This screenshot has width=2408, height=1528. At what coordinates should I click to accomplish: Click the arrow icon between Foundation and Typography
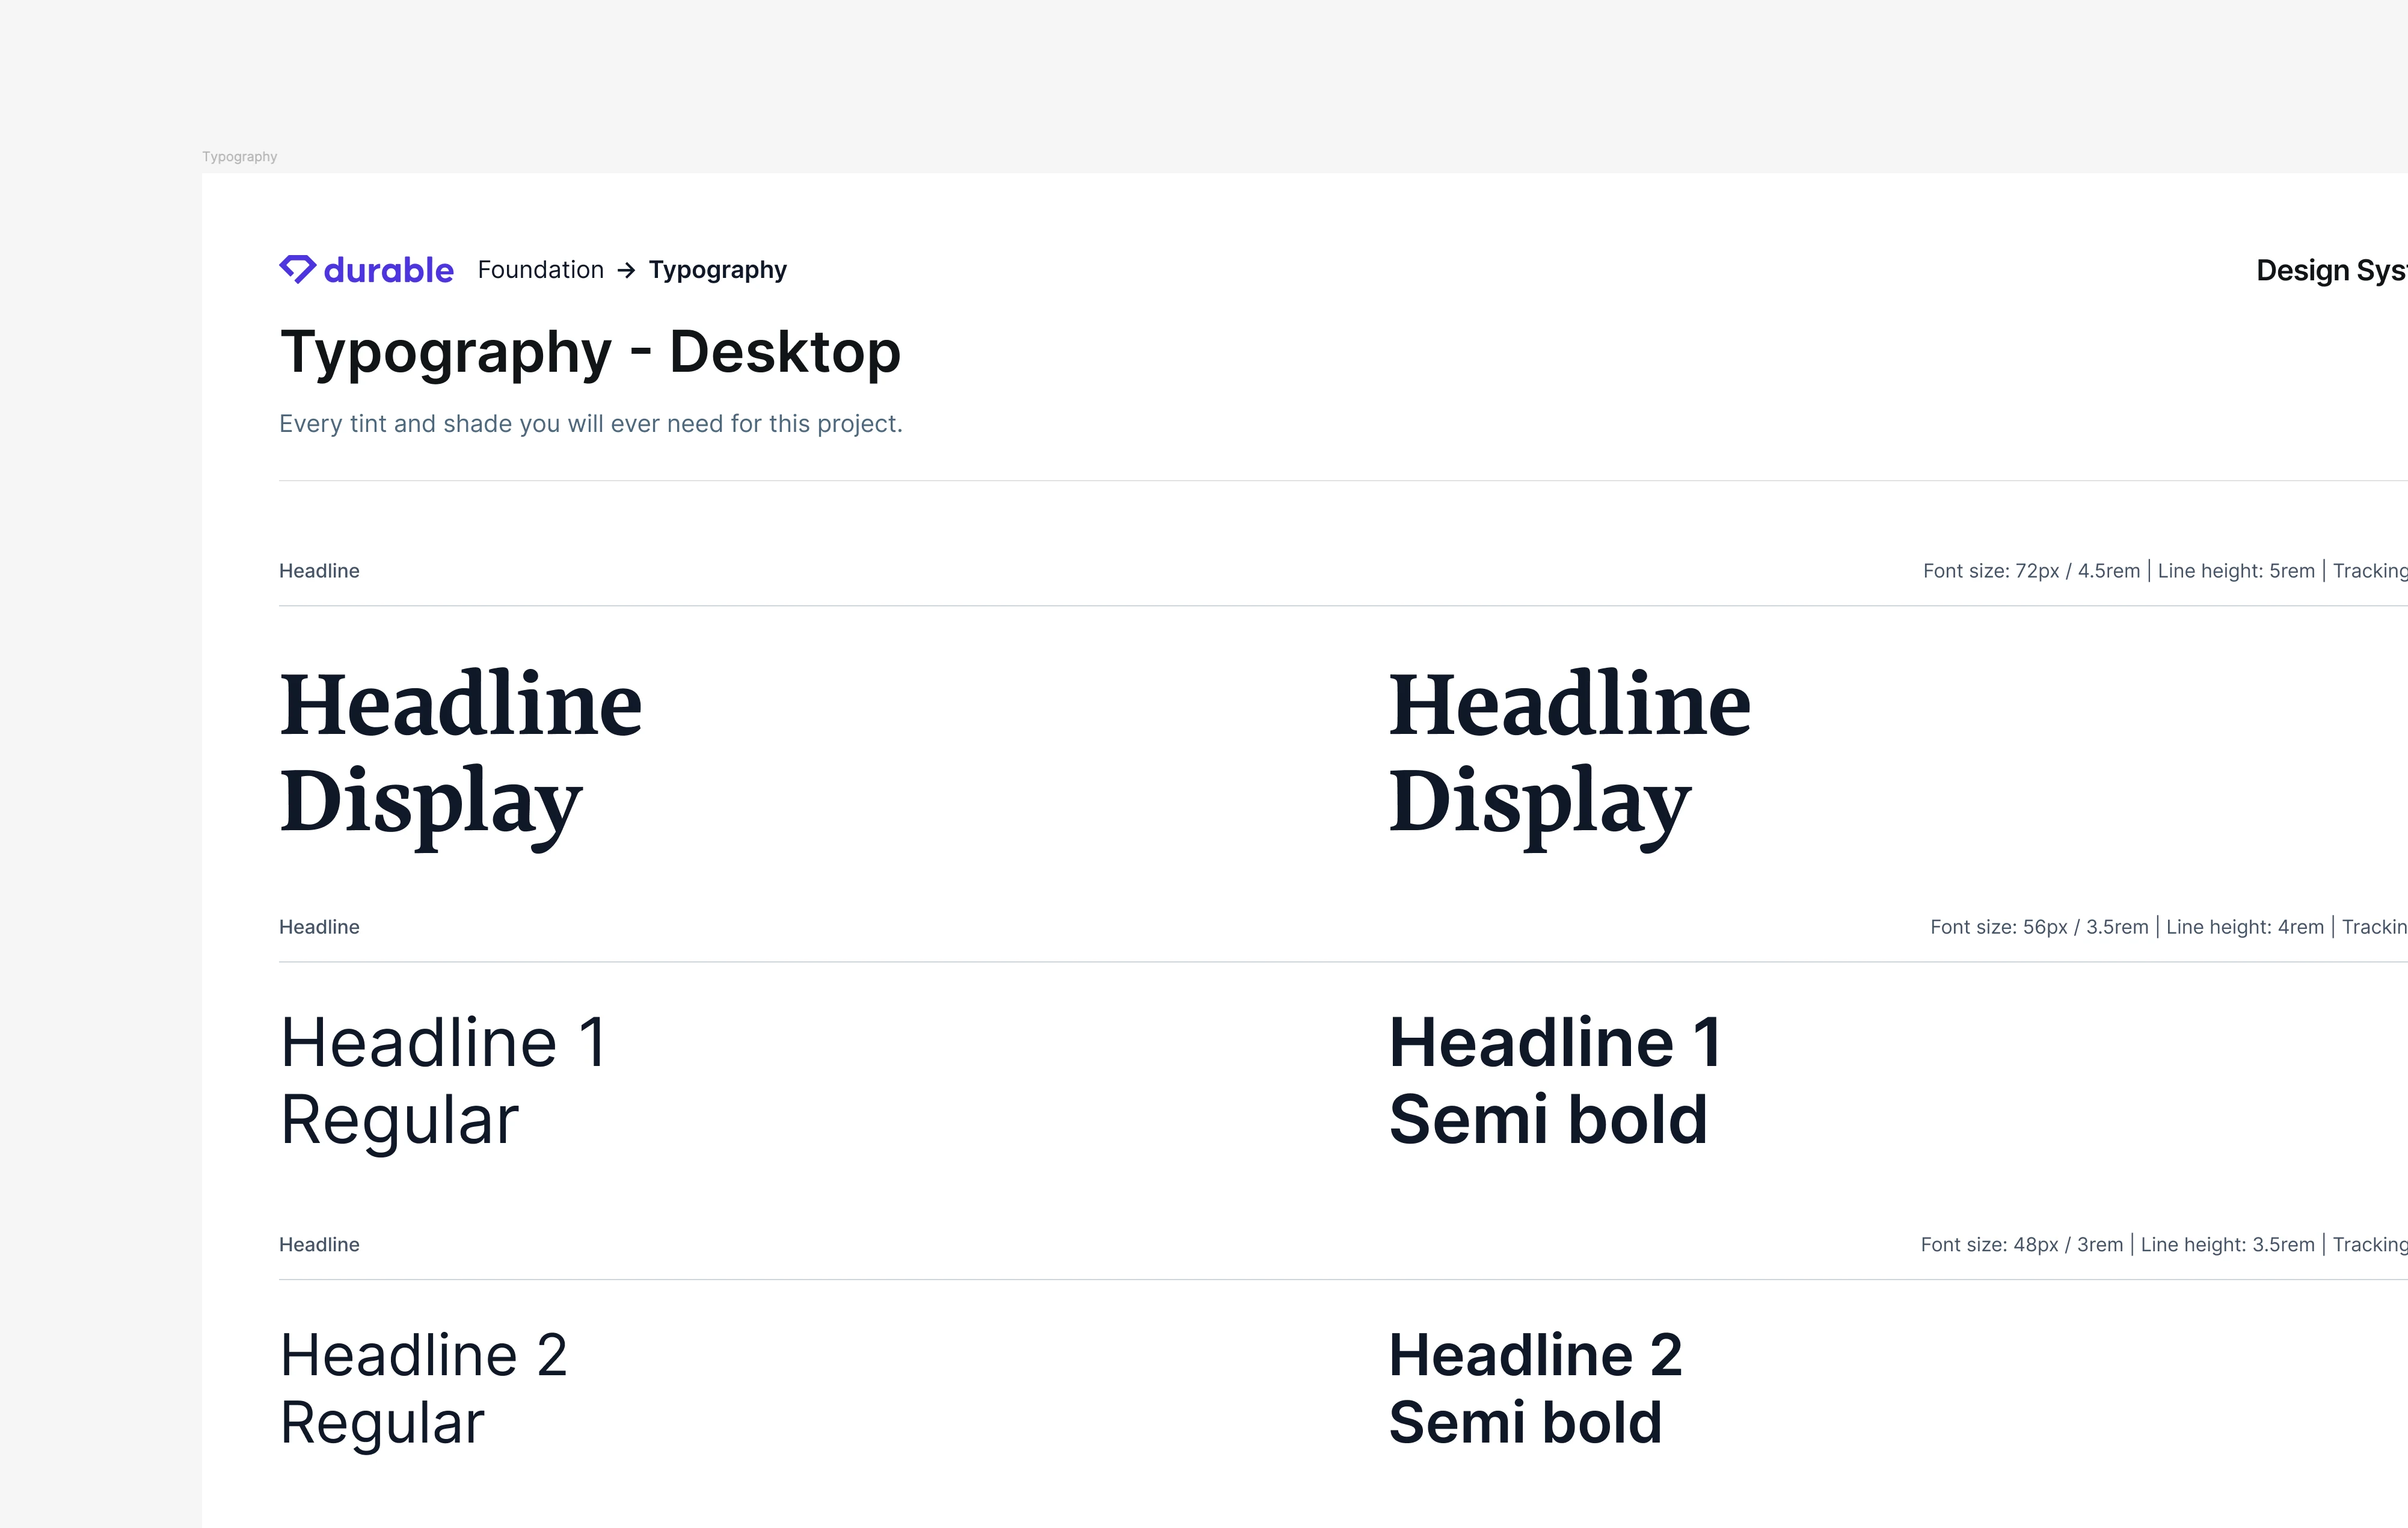coord(627,270)
